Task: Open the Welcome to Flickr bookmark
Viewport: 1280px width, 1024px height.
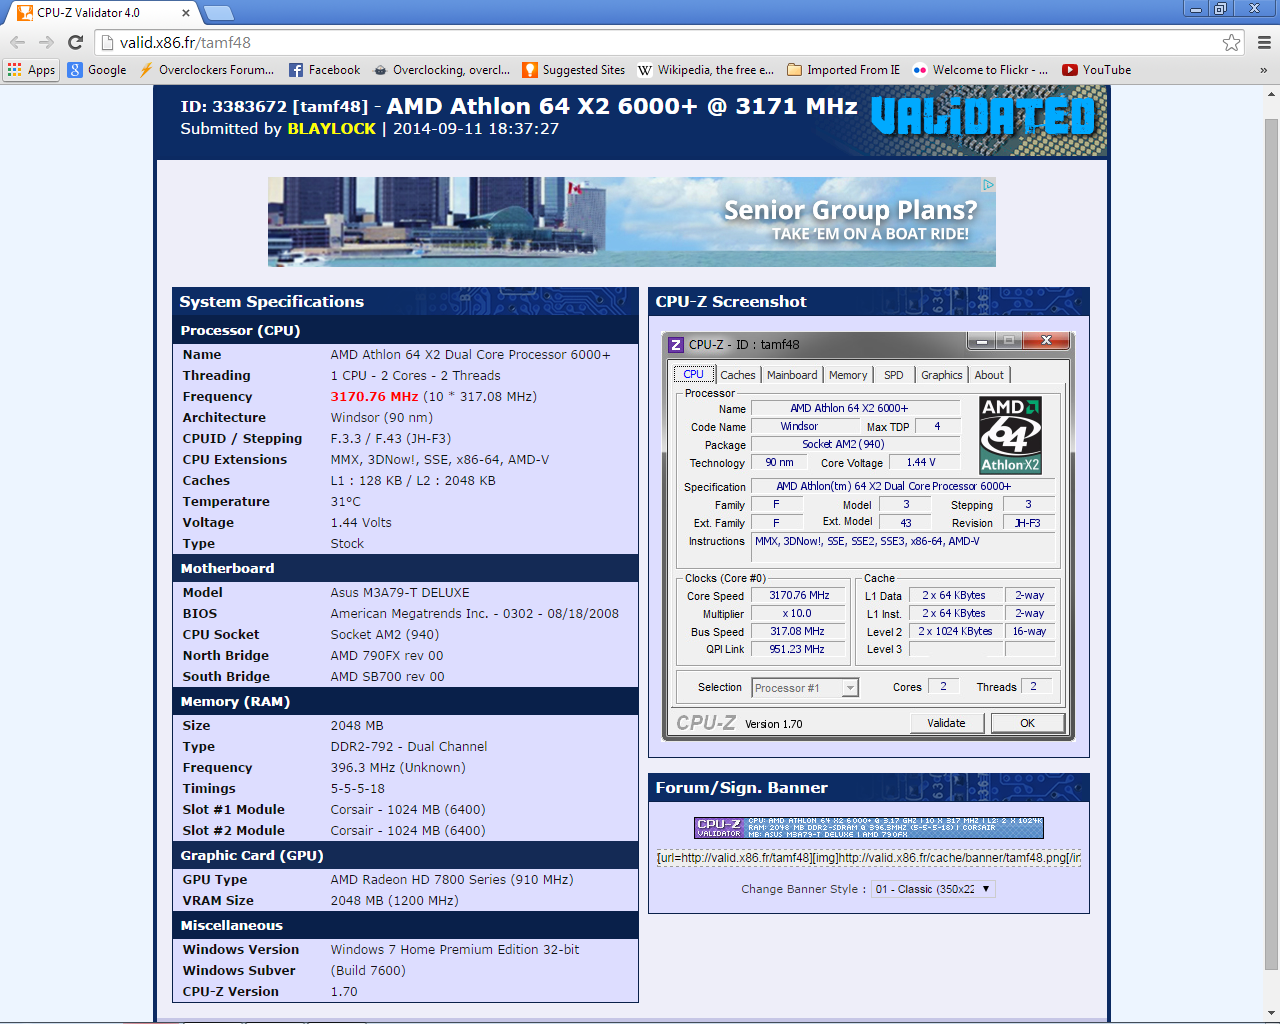Action: [980, 70]
